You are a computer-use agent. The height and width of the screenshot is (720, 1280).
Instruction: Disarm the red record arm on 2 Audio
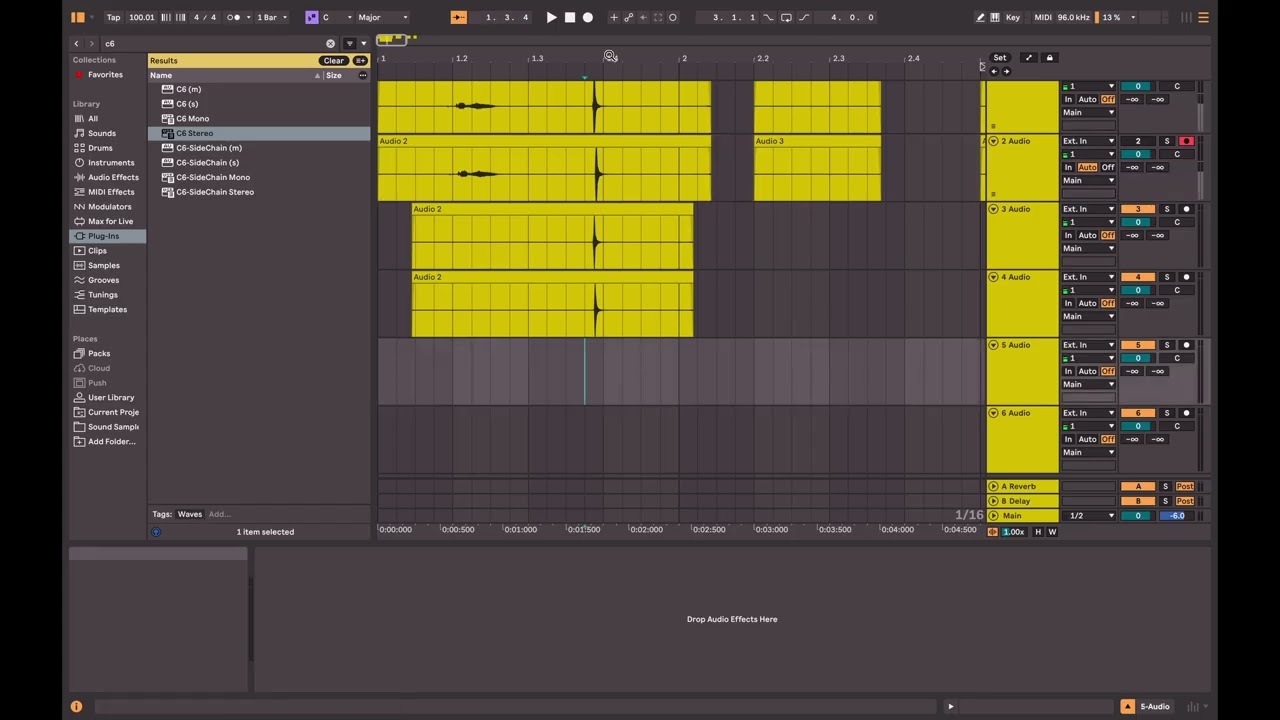coord(1186,141)
